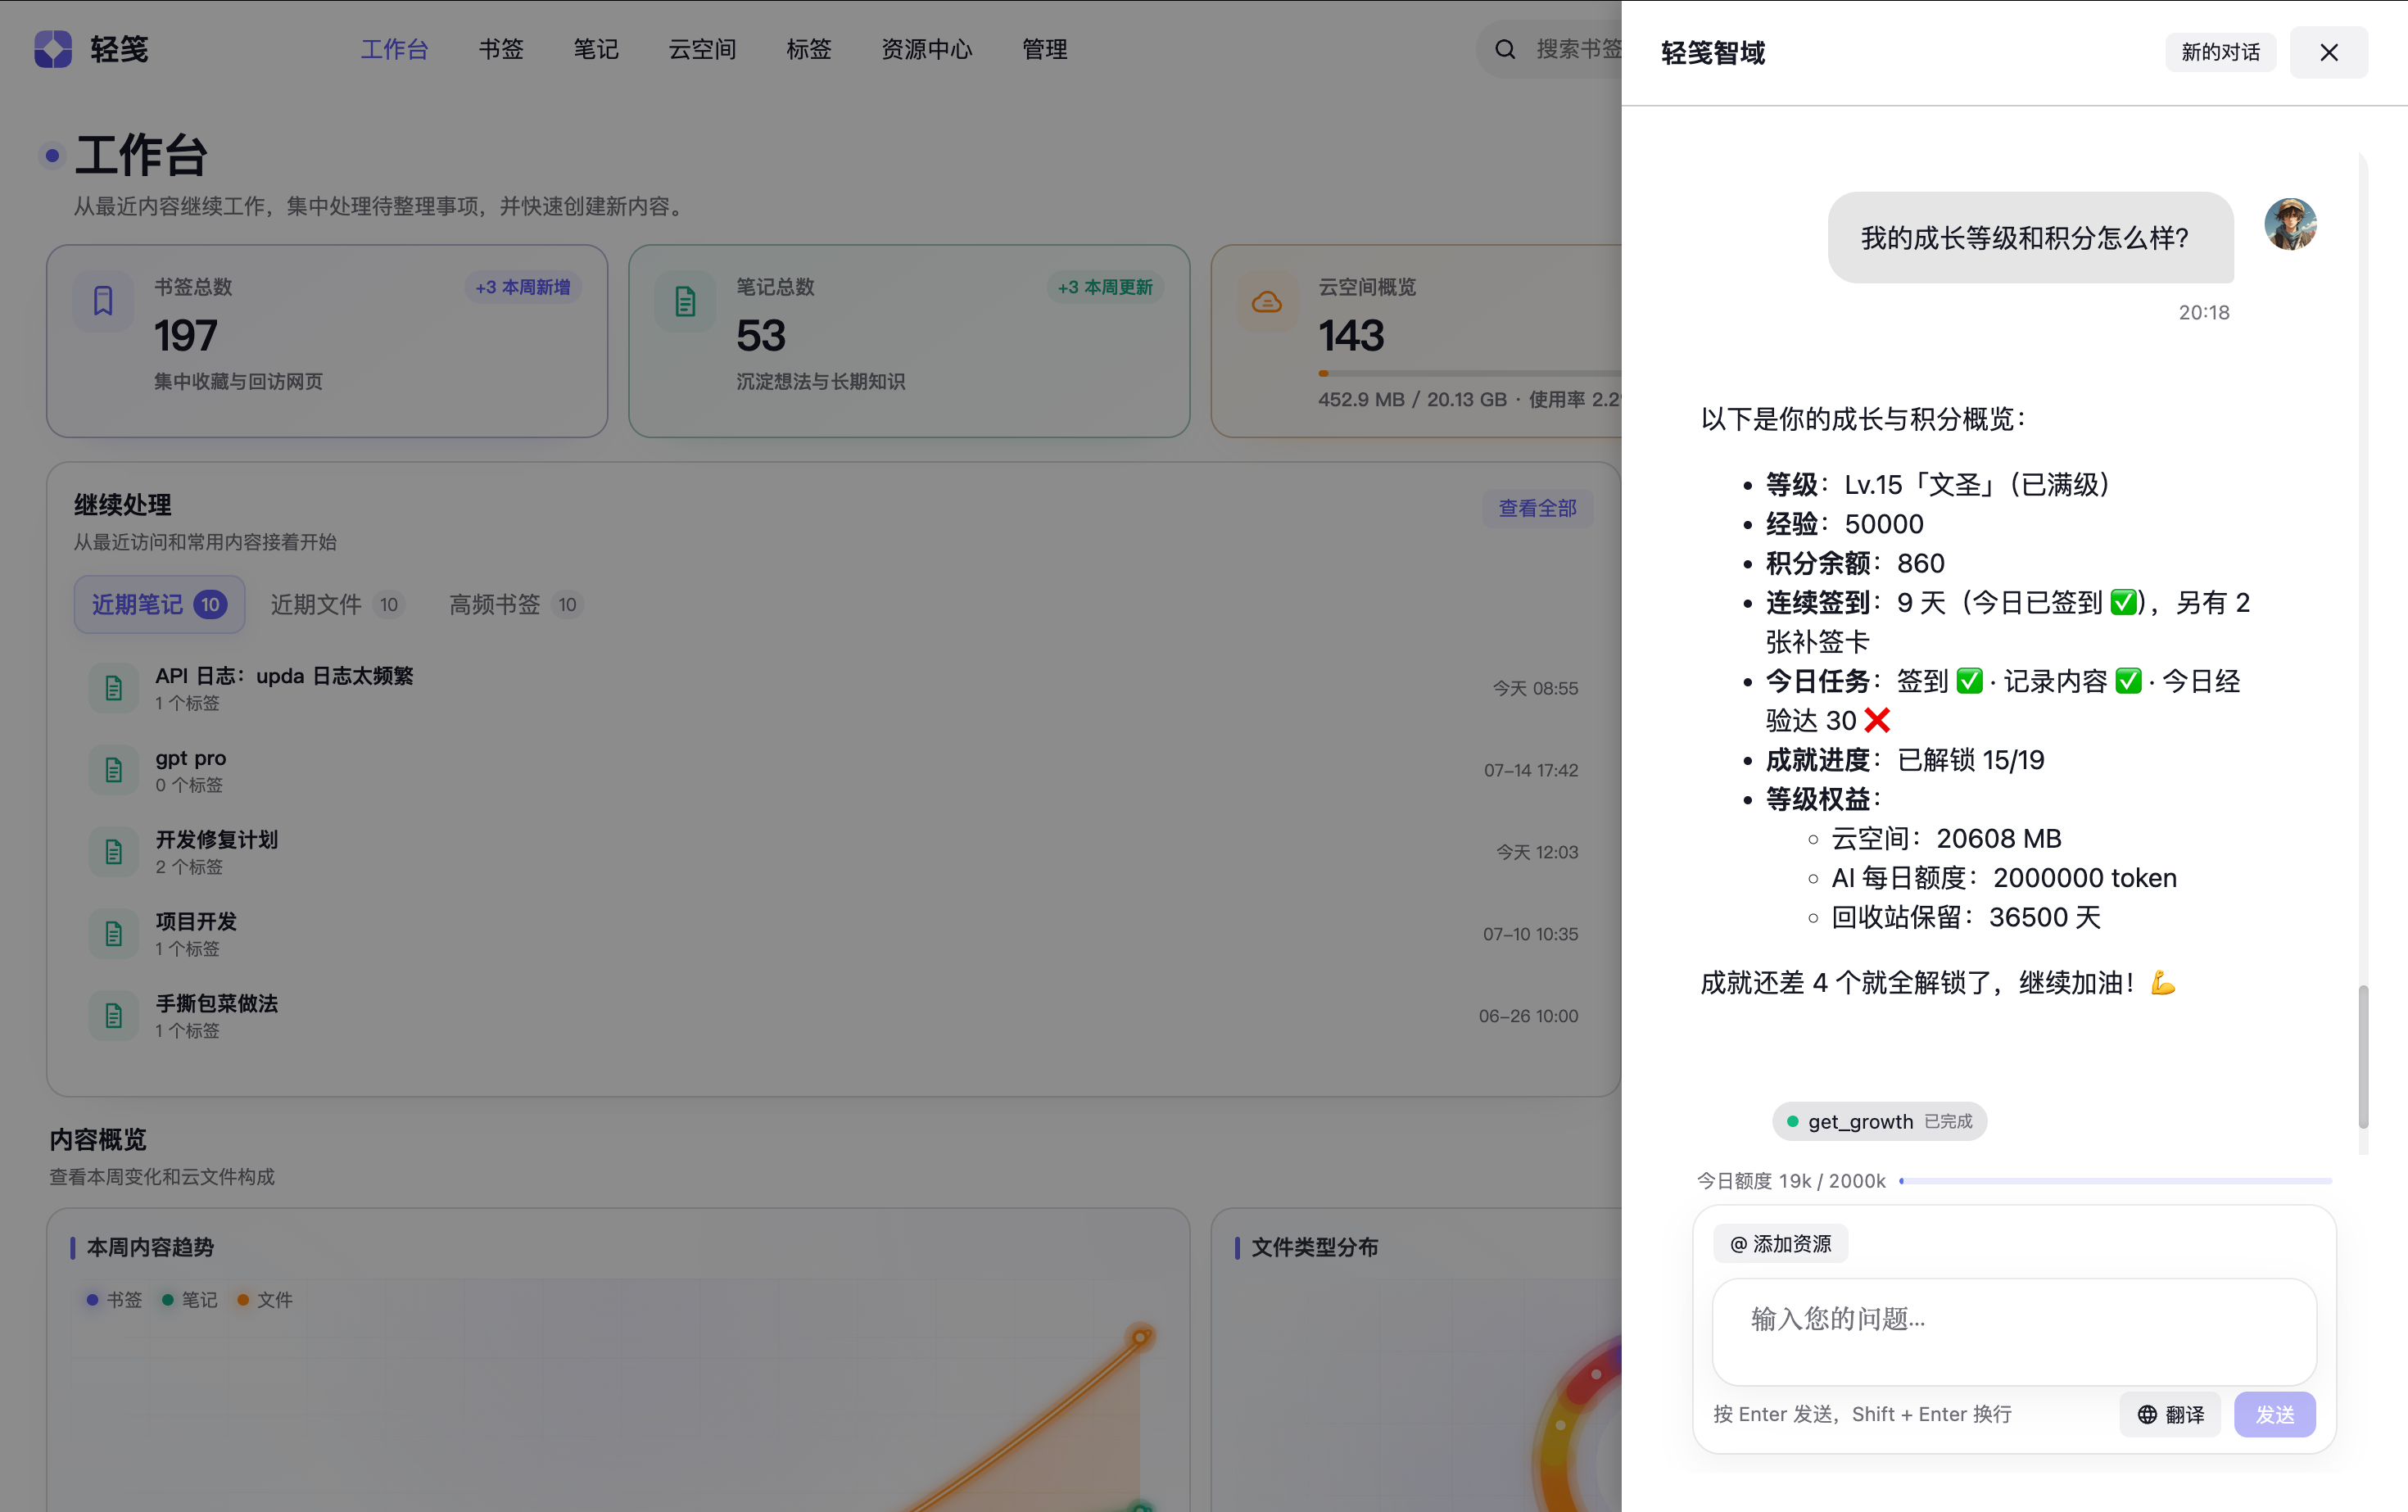Close the 轻笺智域 chat panel
The width and height of the screenshot is (2408, 1512).
(2329, 52)
